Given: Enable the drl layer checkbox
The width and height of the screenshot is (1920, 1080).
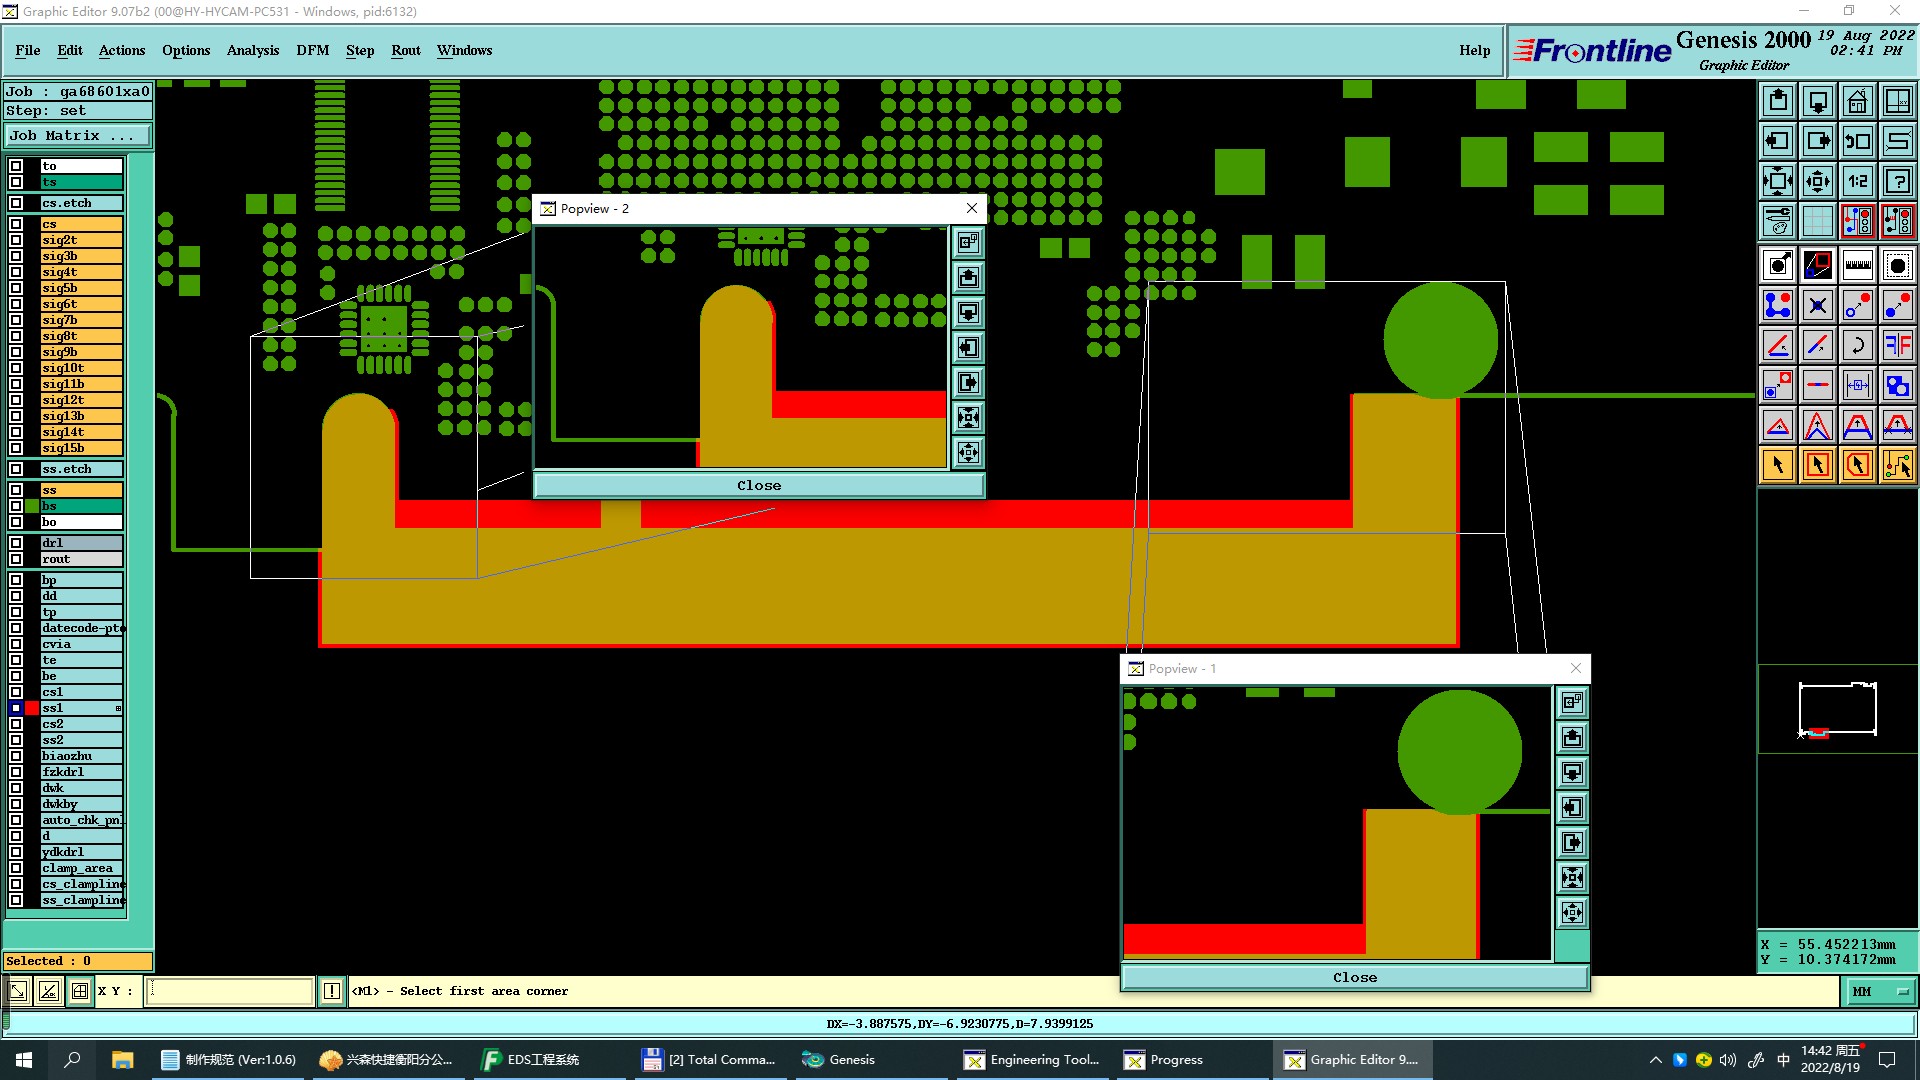Looking at the screenshot, I should [16, 543].
